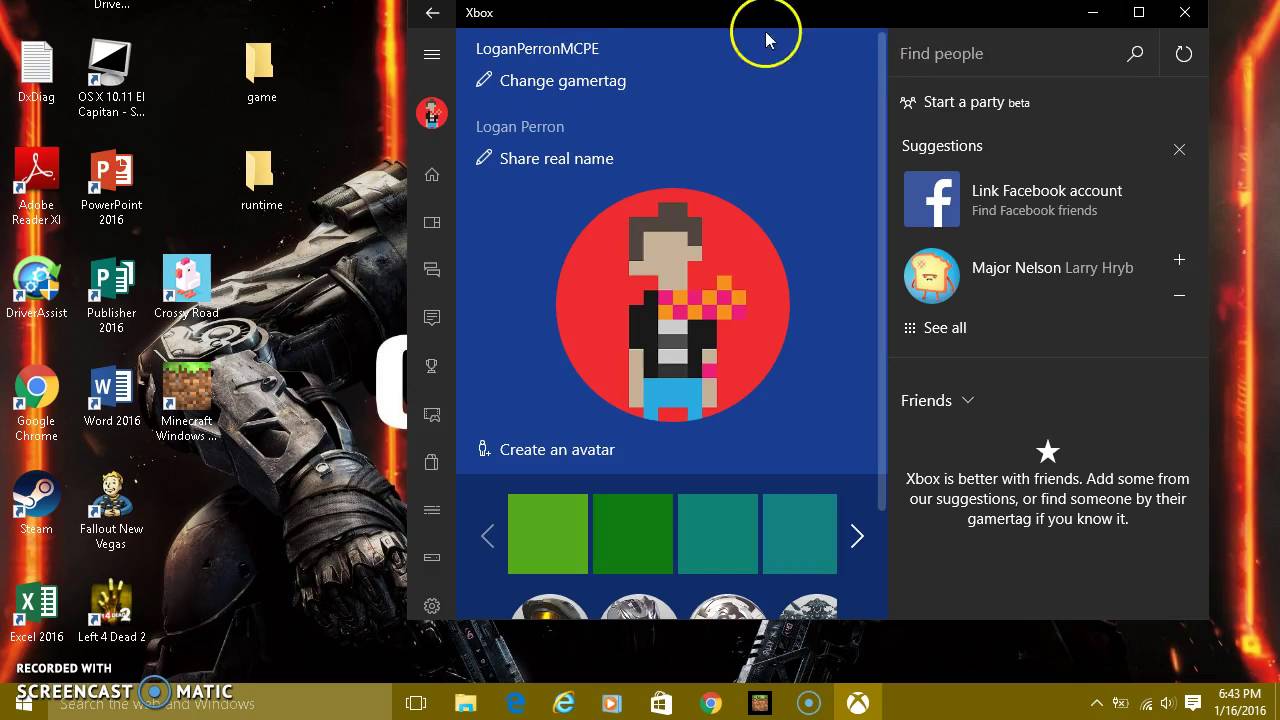This screenshot has width=1280, height=720.
Task: Open Task View from taskbar
Action: pyautogui.click(x=416, y=704)
